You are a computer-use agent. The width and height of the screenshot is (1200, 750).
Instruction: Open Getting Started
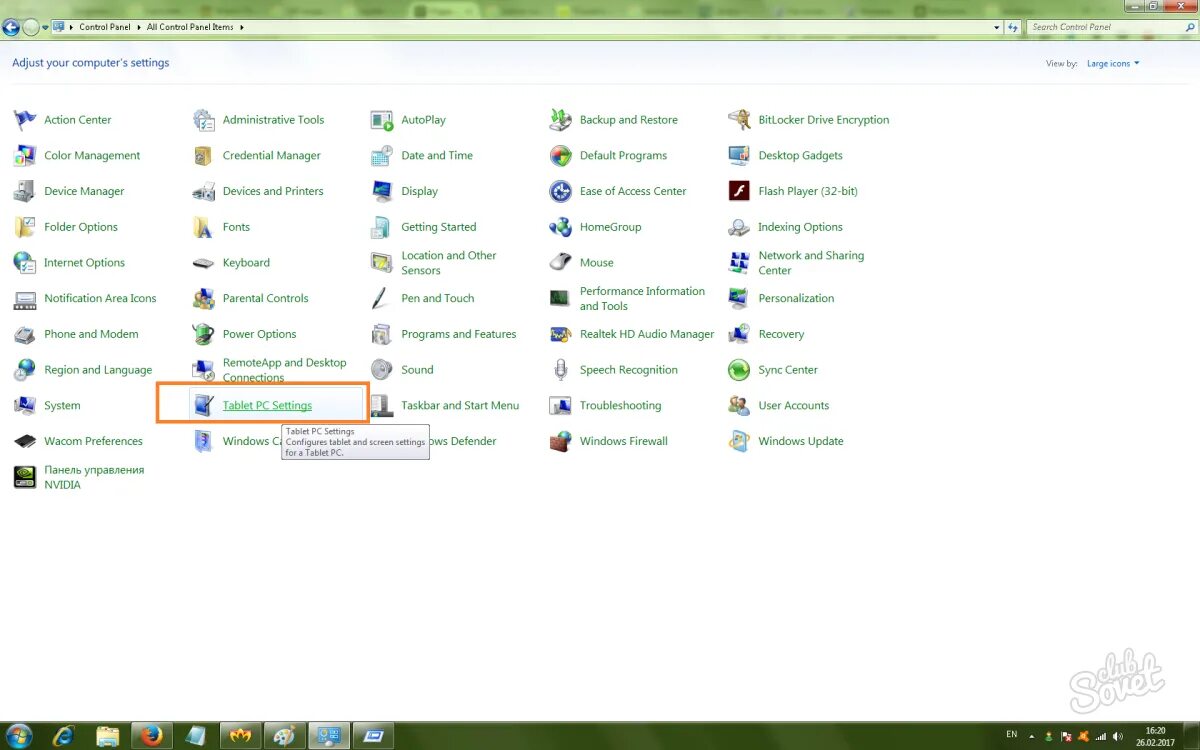439,227
